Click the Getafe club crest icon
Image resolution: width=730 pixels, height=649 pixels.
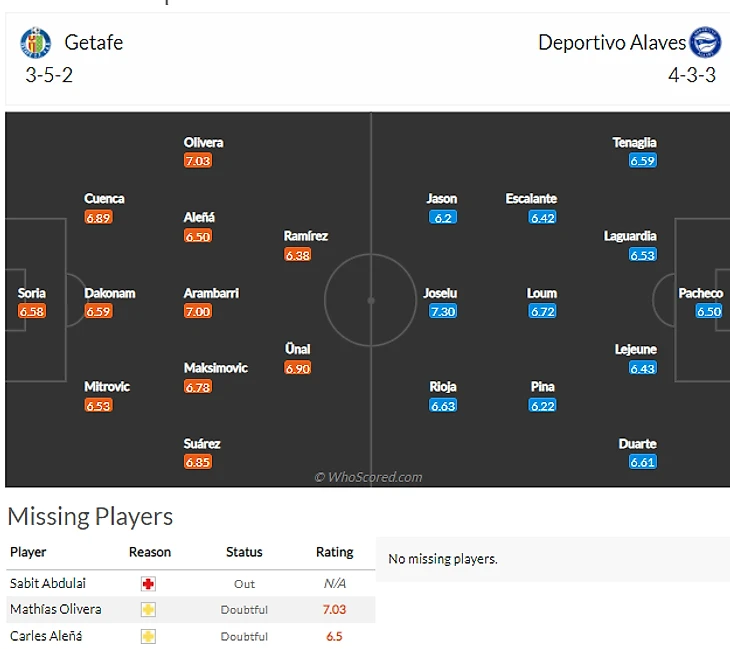(36, 43)
